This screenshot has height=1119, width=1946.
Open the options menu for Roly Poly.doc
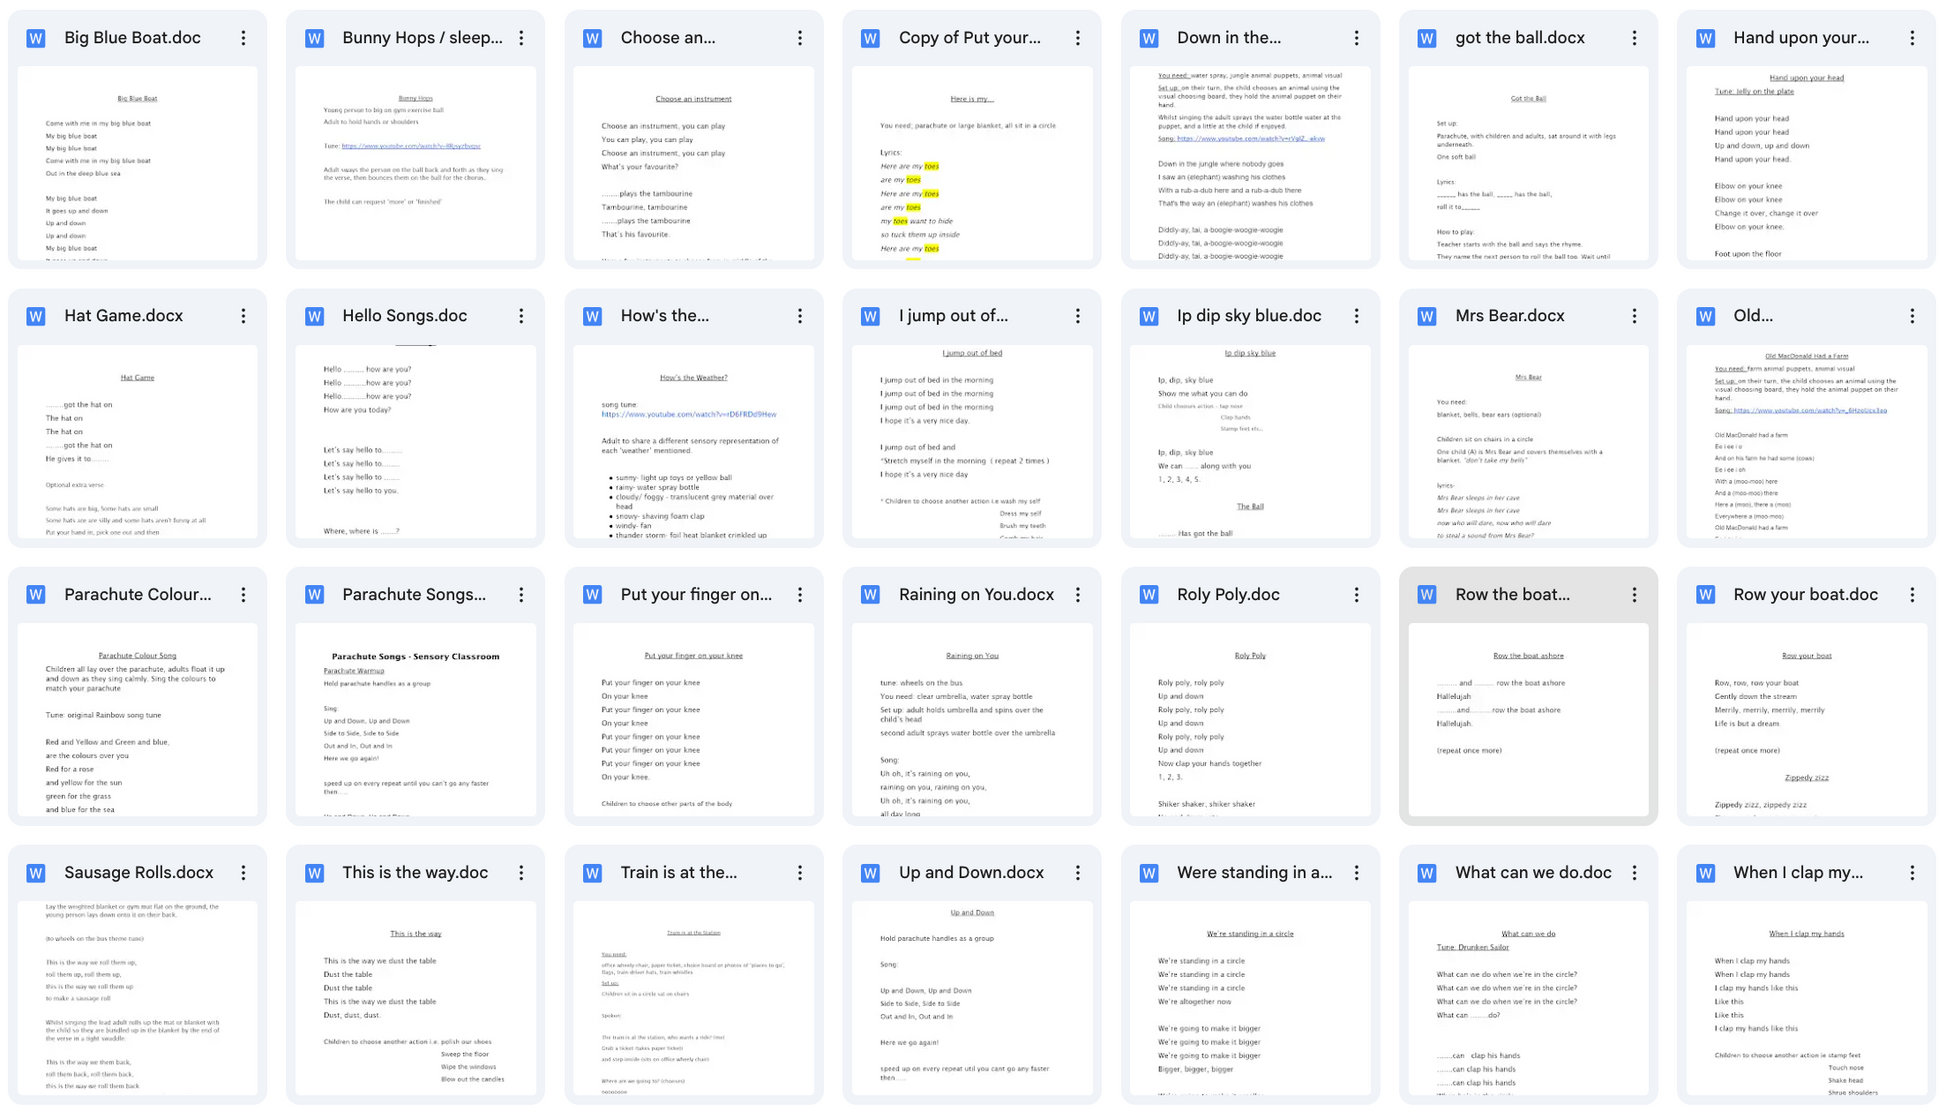[x=1356, y=595]
